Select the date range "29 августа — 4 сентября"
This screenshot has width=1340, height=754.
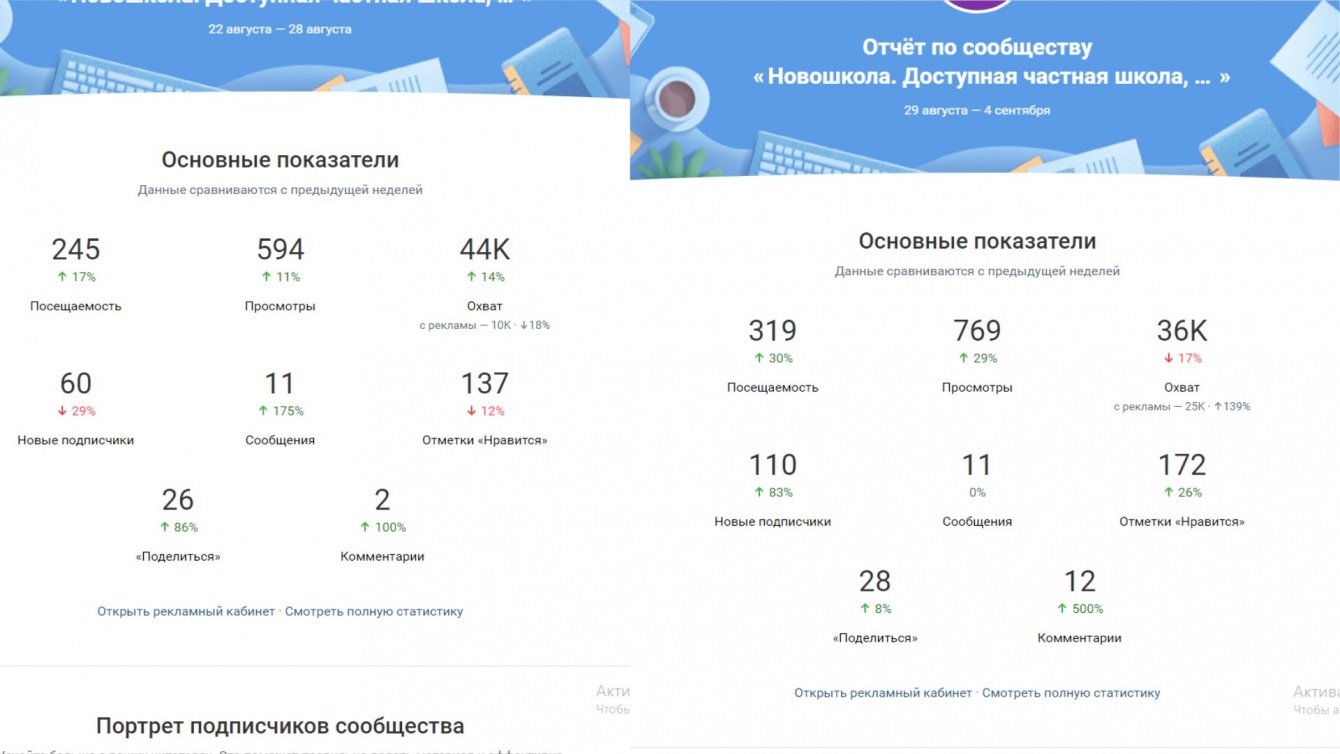coord(977,110)
